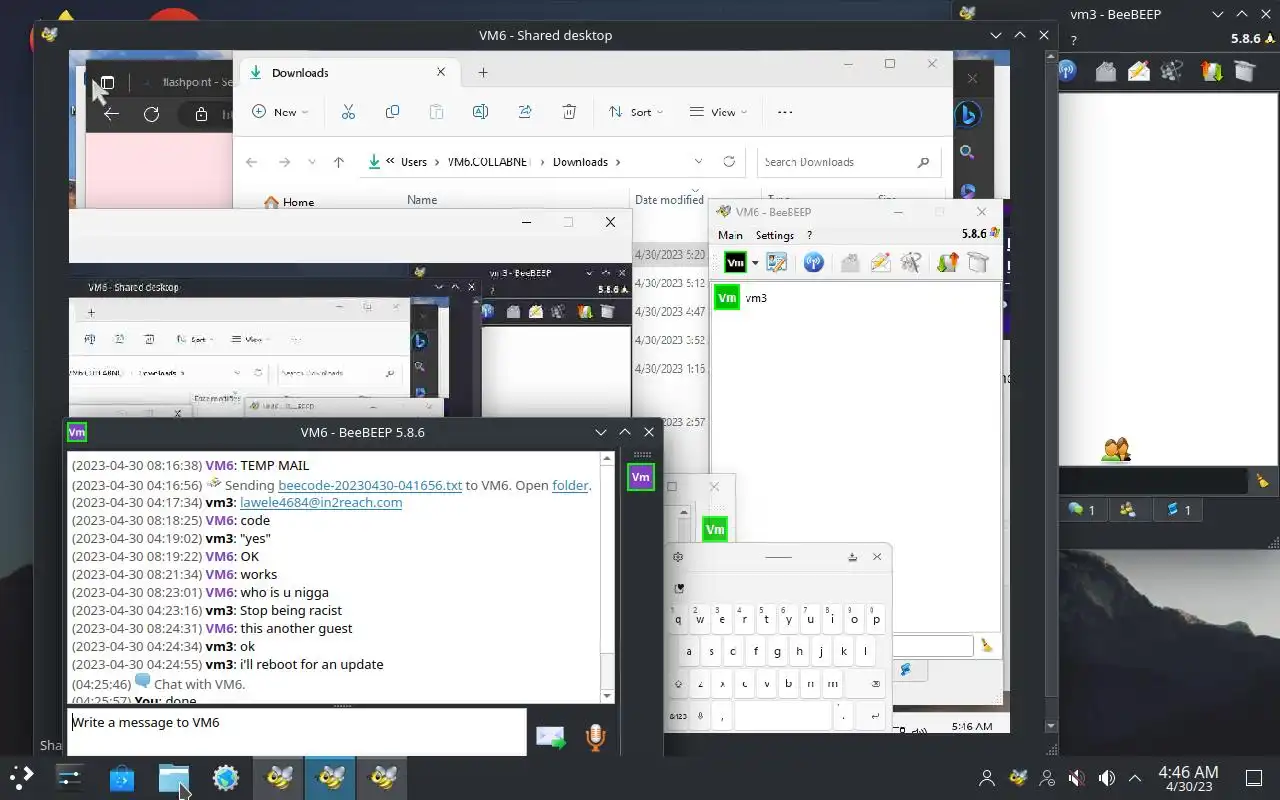This screenshot has height=800, width=1280.
Task: Open the Settings menu in VM6 BeeBEEP
Action: 775,235
